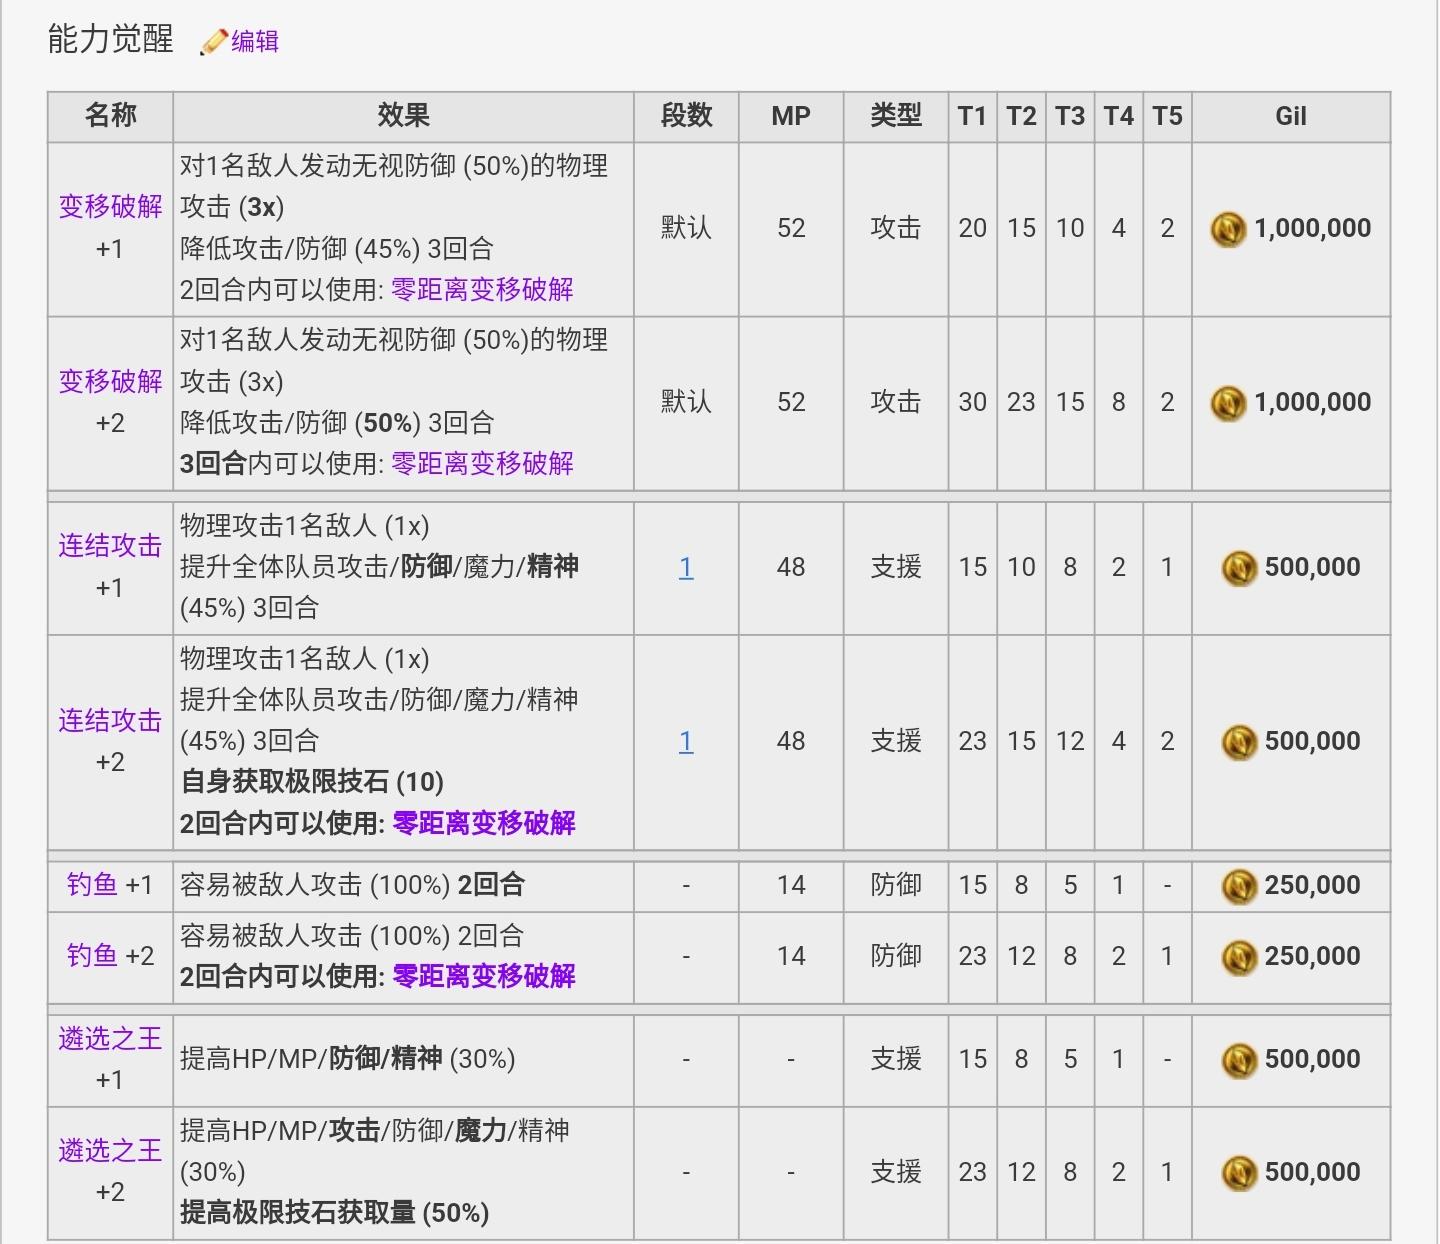Click the 名称 column header

pyautogui.click(x=110, y=116)
